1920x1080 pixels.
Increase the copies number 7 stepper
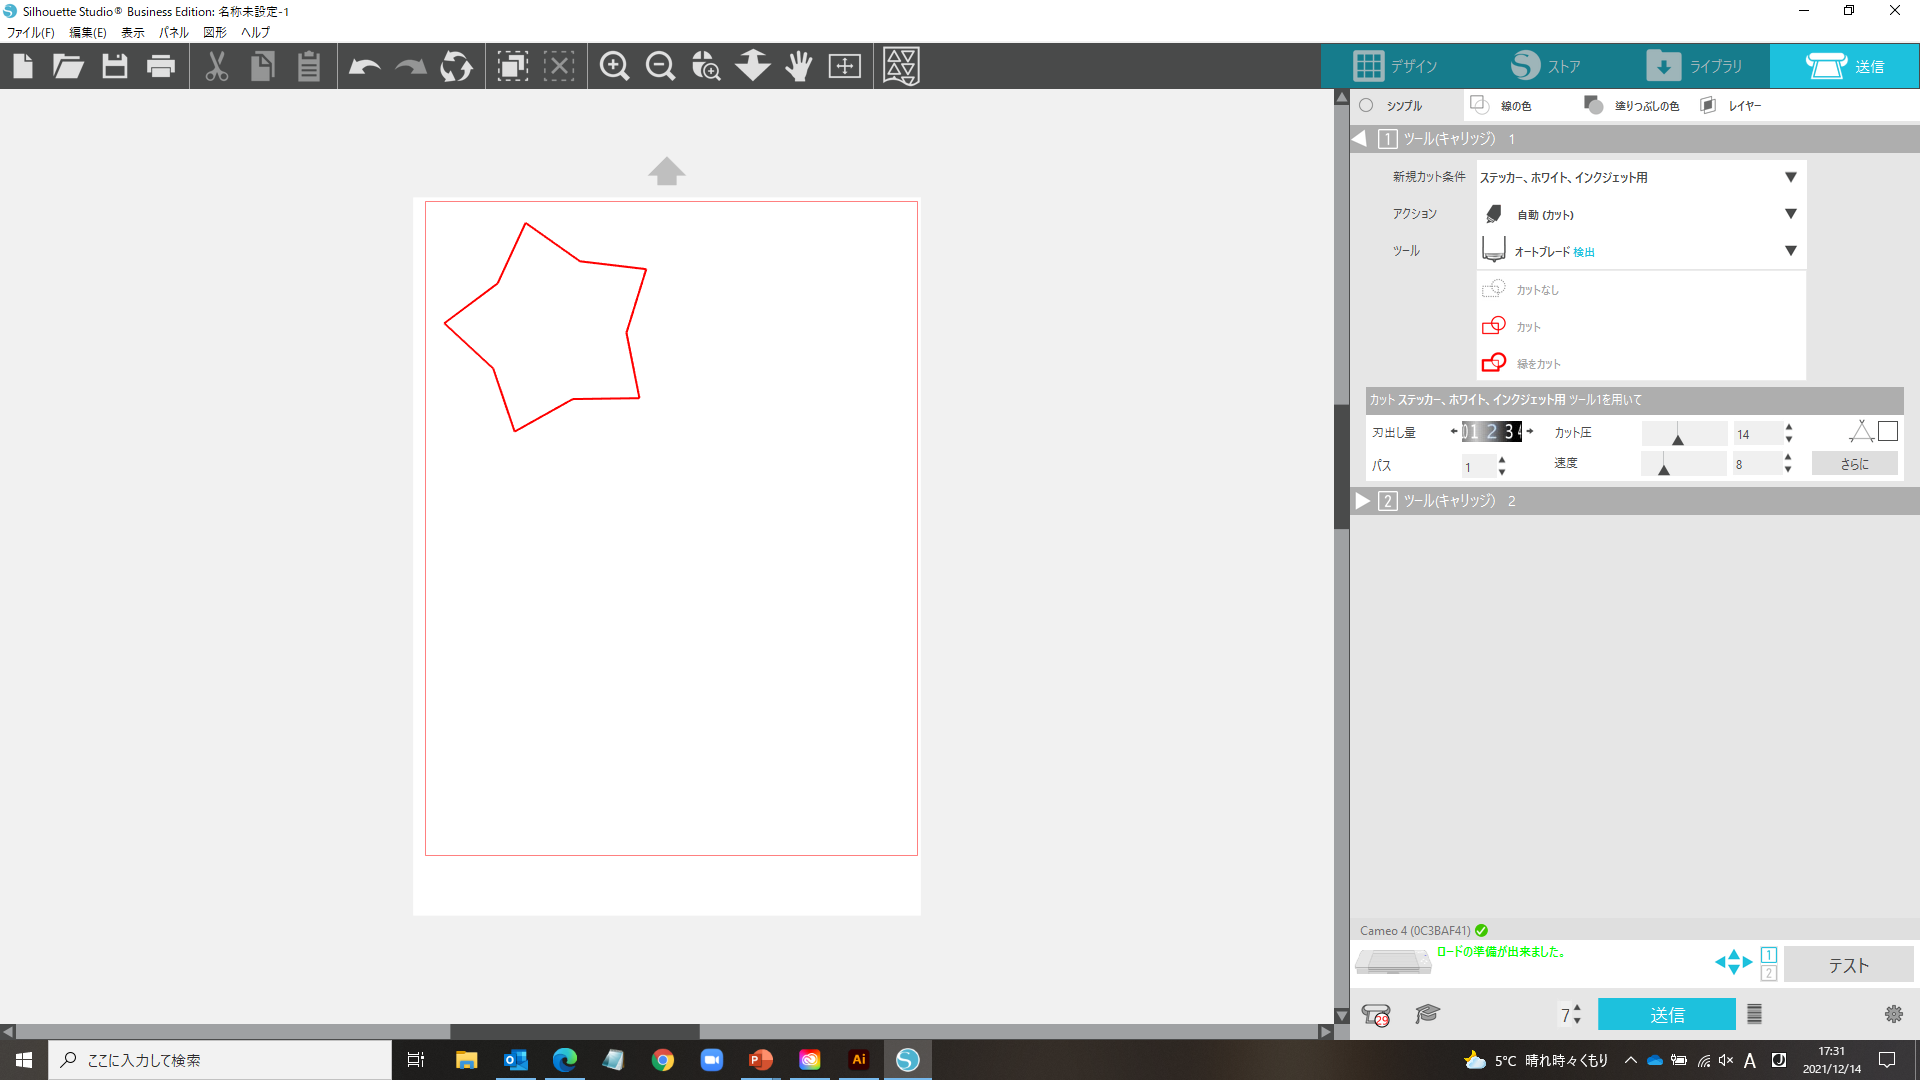coord(1577,1008)
